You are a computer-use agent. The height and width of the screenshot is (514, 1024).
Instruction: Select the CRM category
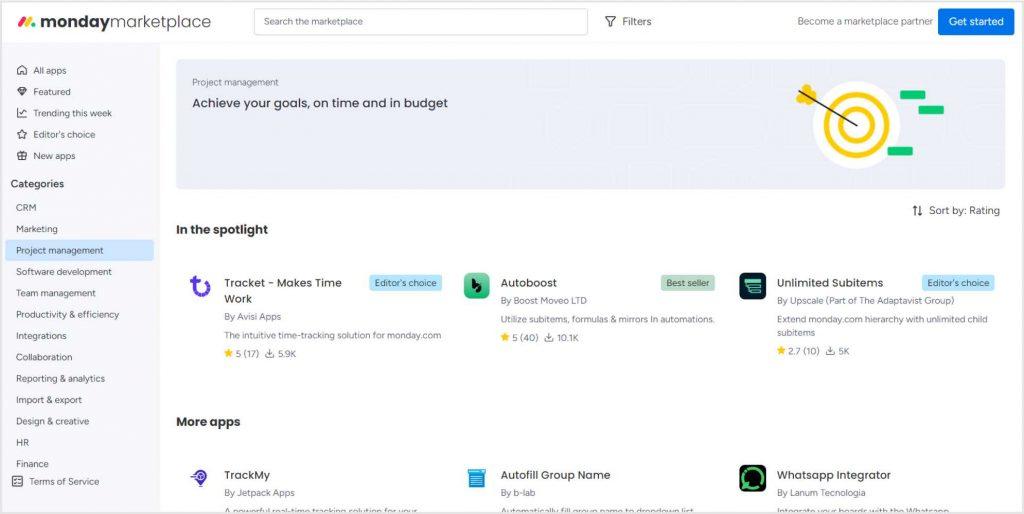(x=26, y=207)
